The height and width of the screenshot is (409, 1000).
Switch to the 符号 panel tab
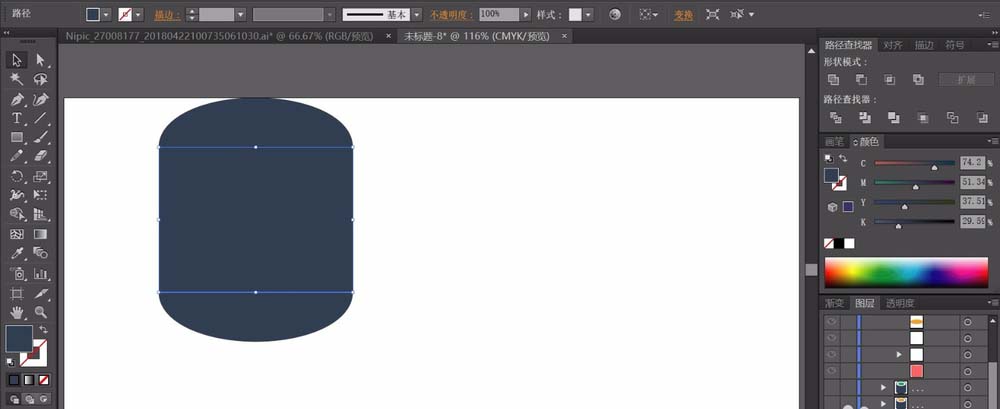click(954, 45)
